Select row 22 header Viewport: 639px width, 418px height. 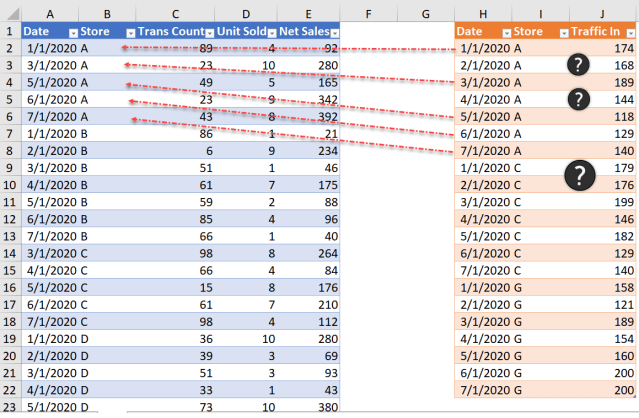click(10, 390)
